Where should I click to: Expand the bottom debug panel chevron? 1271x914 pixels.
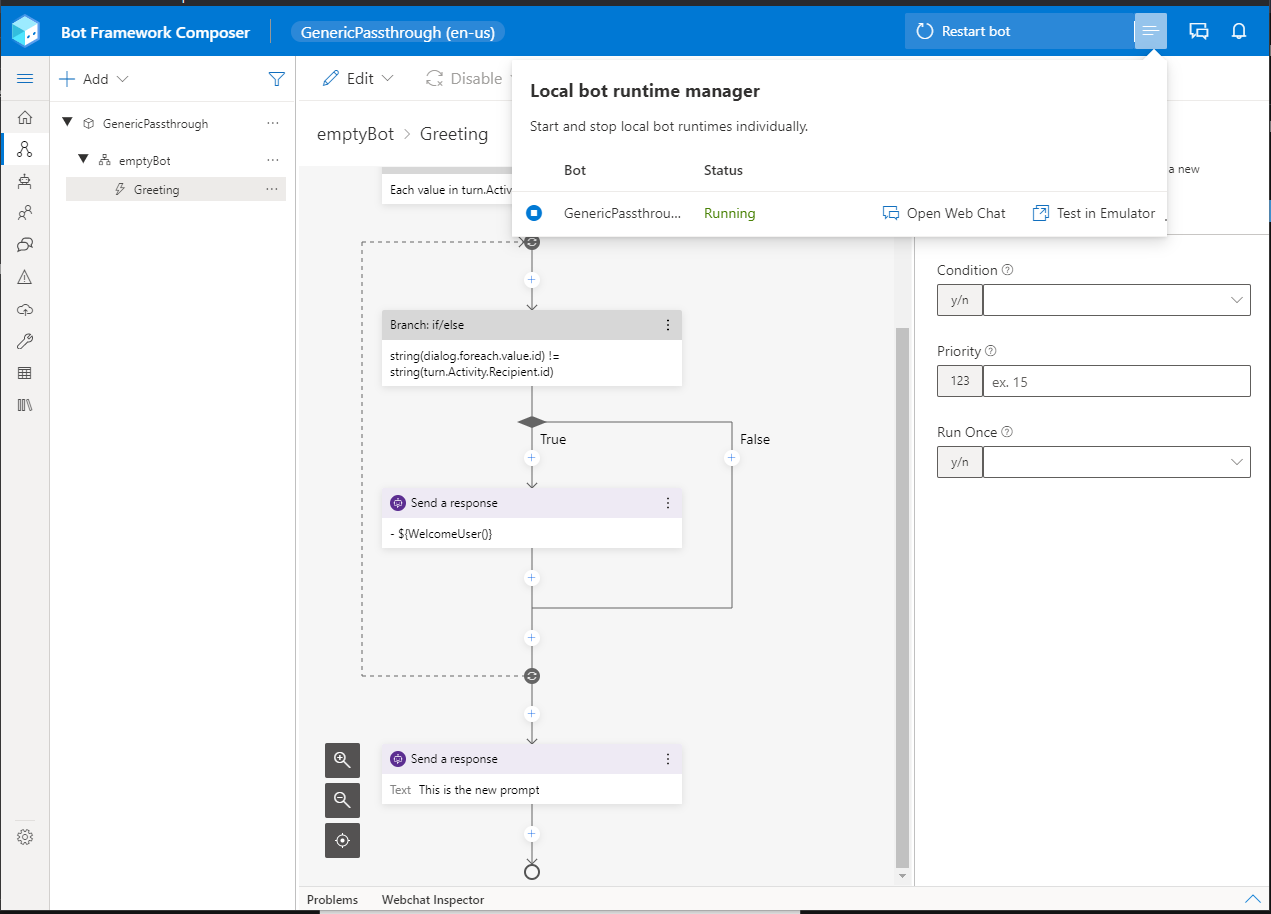click(x=1251, y=899)
